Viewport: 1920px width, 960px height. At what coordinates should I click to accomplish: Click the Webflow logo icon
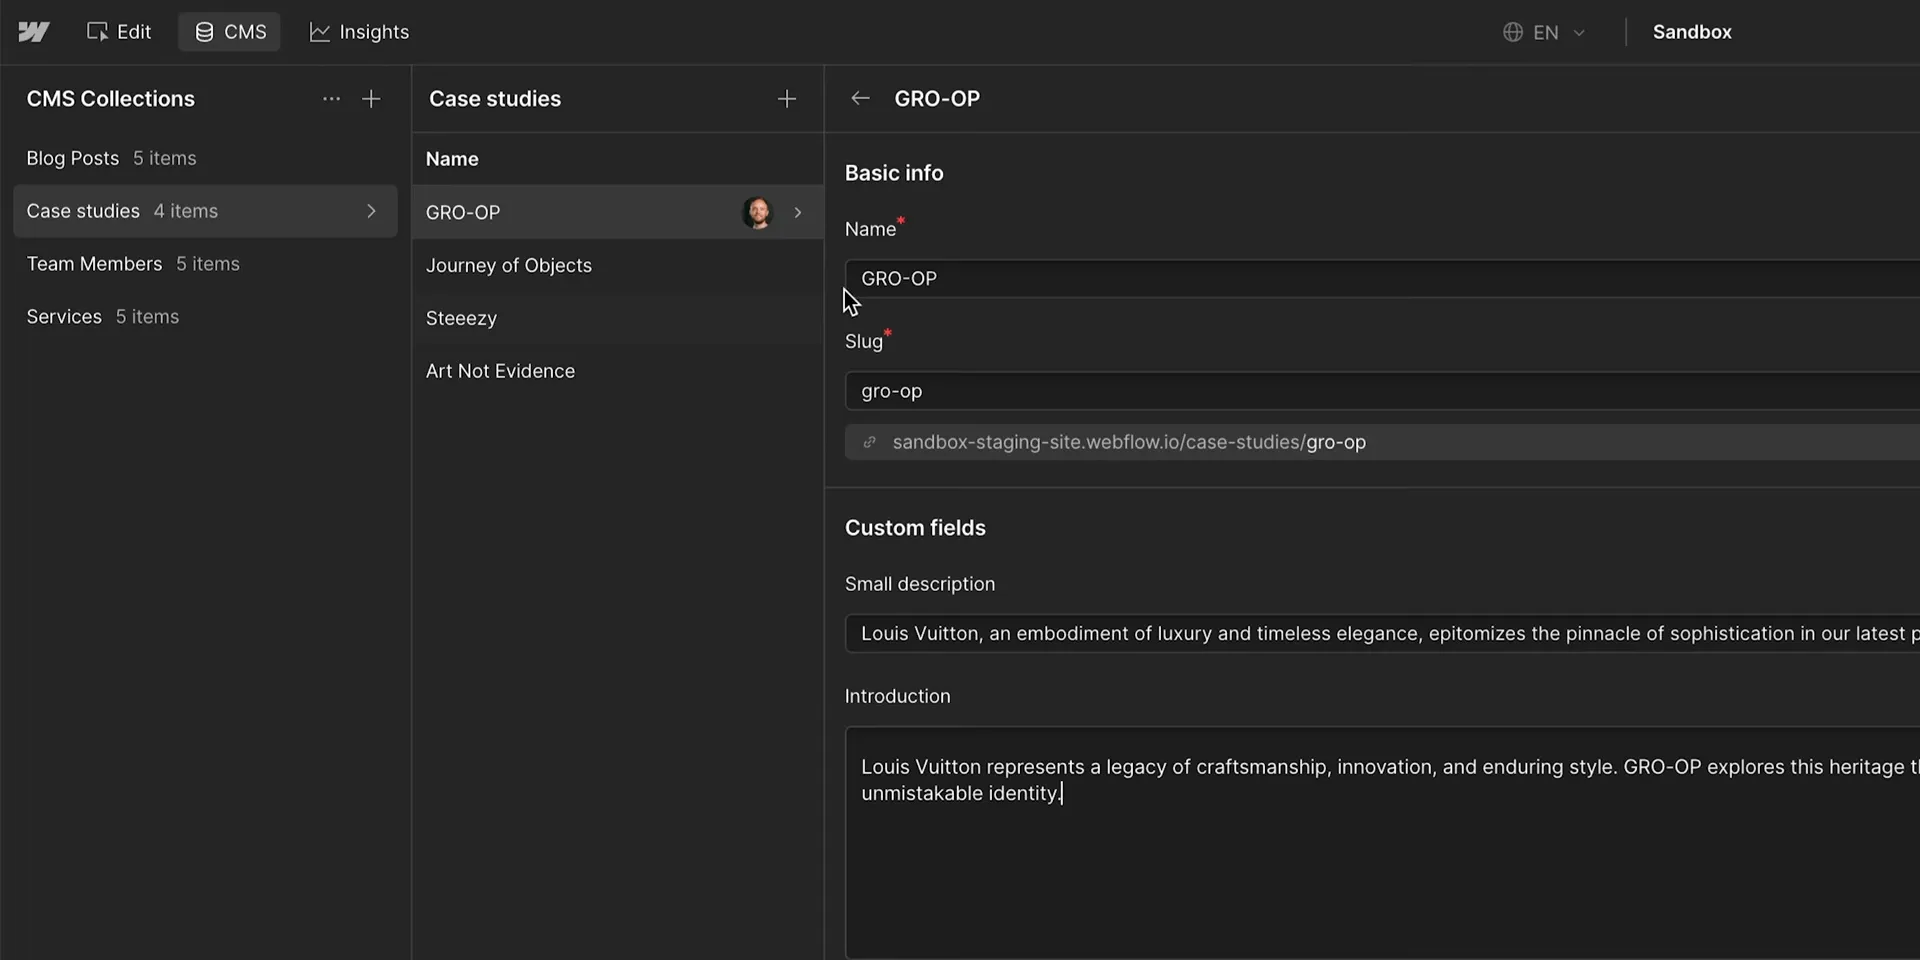[34, 32]
